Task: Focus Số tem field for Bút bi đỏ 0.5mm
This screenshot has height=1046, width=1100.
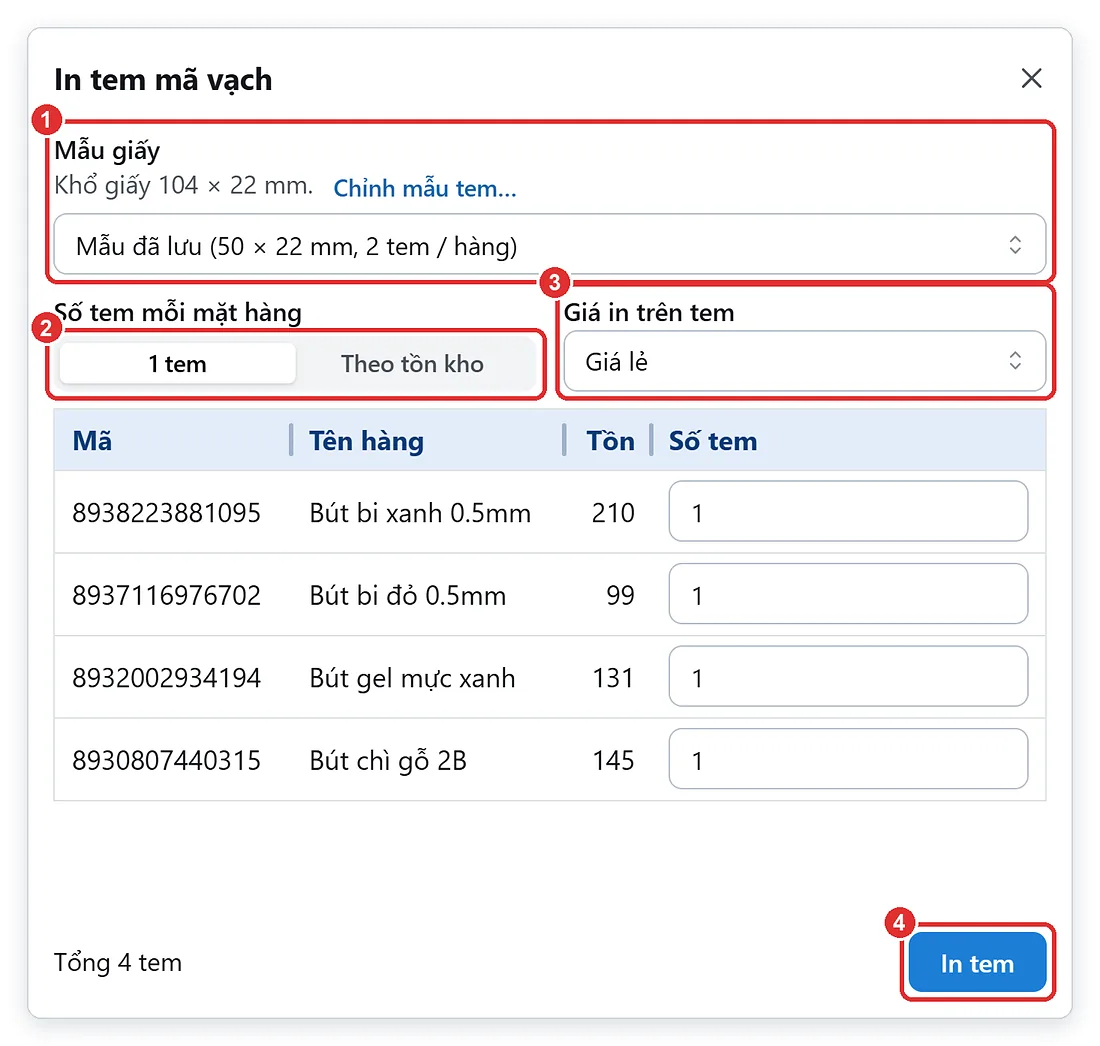Action: [x=848, y=594]
